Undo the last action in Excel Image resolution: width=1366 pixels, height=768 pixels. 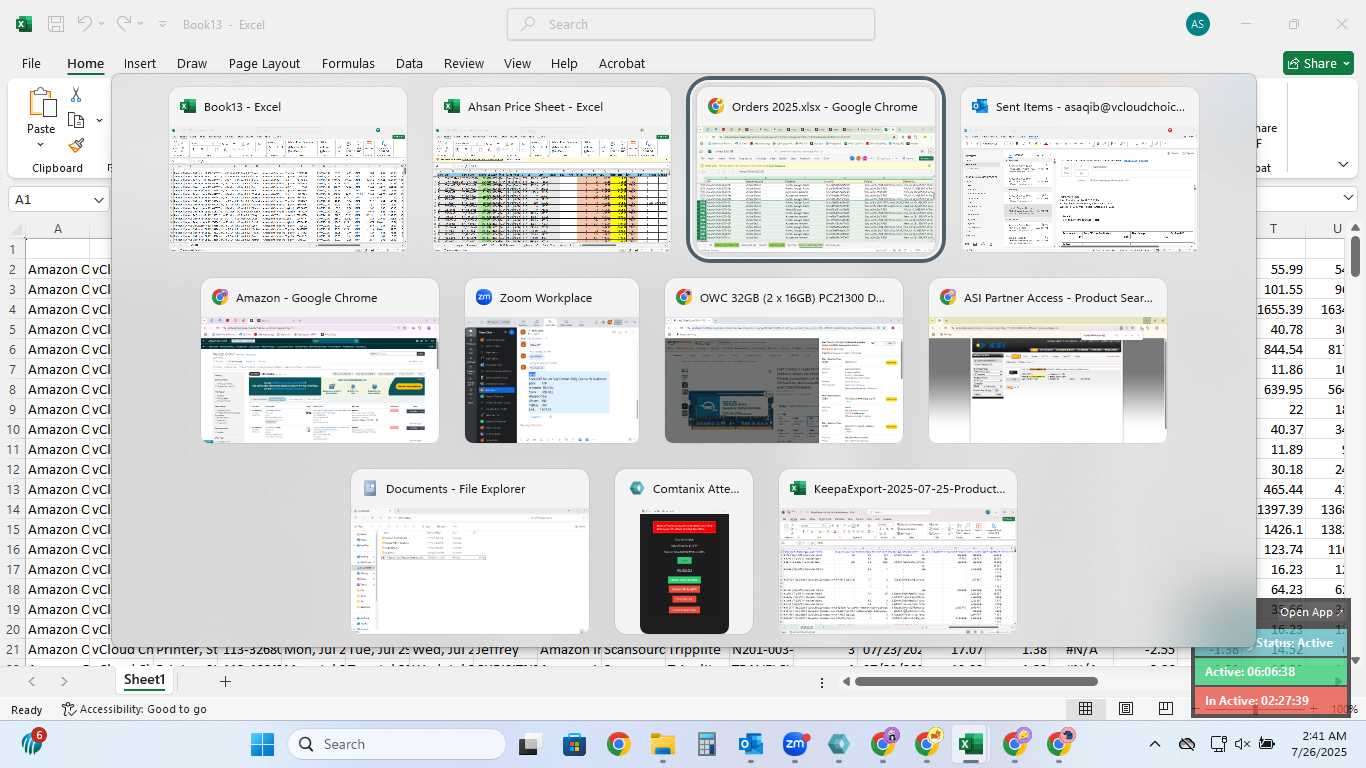point(85,23)
